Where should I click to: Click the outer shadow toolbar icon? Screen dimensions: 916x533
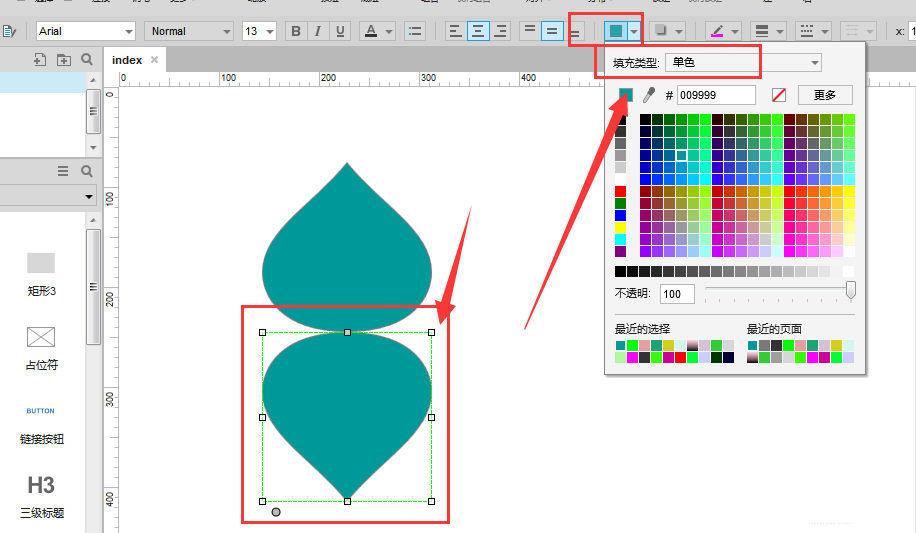pos(661,30)
